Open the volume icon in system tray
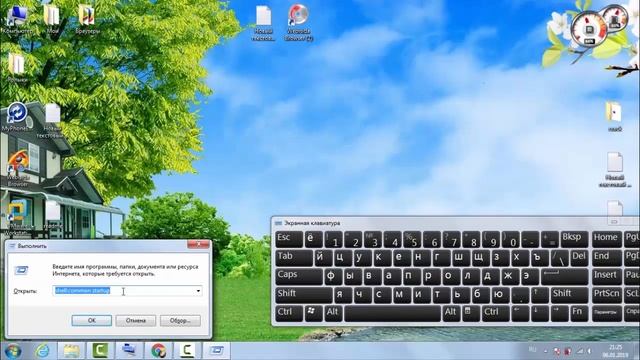 click(x=589, y=351)
